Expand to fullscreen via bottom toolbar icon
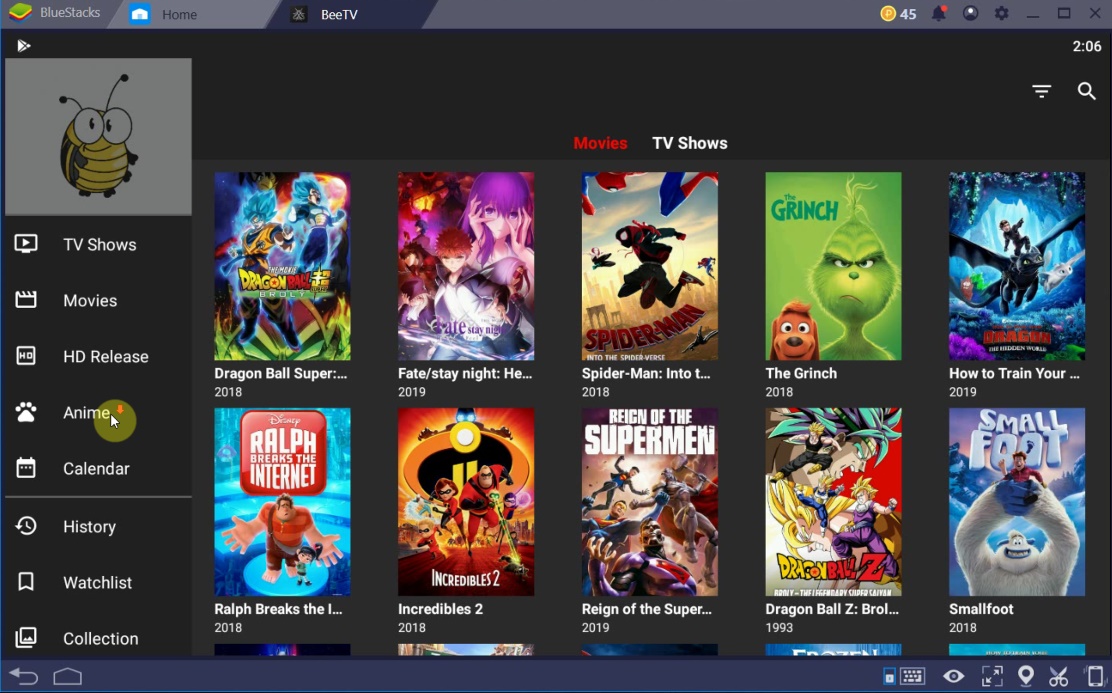The image size is (1112, 693). pyautogui.click(x=992, y=676)
